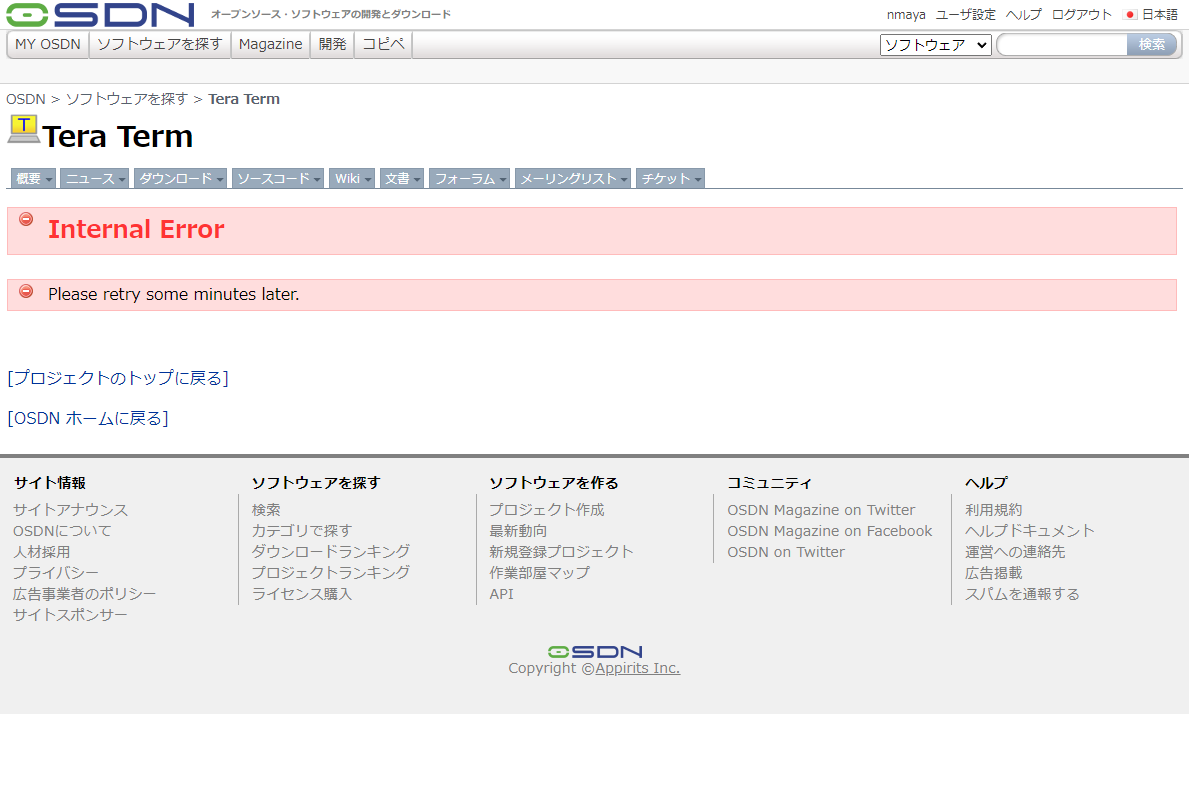The height and width of the screenshot is (794, 1189).
Task: Open the コピペ nav tab
Action: pyautogui.click(x=383, y=44)
